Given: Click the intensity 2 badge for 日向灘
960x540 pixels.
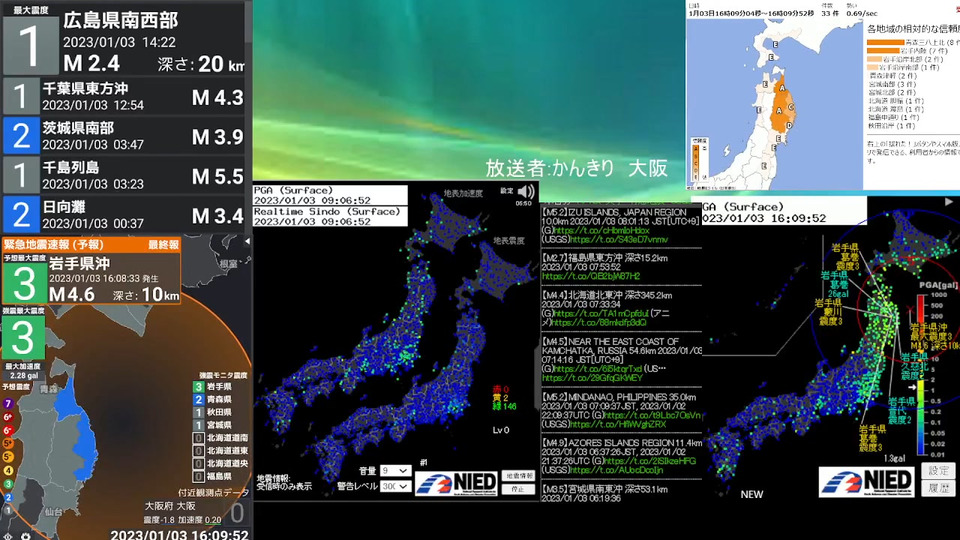Looking at the screenshot, I should tap(21, 215).
